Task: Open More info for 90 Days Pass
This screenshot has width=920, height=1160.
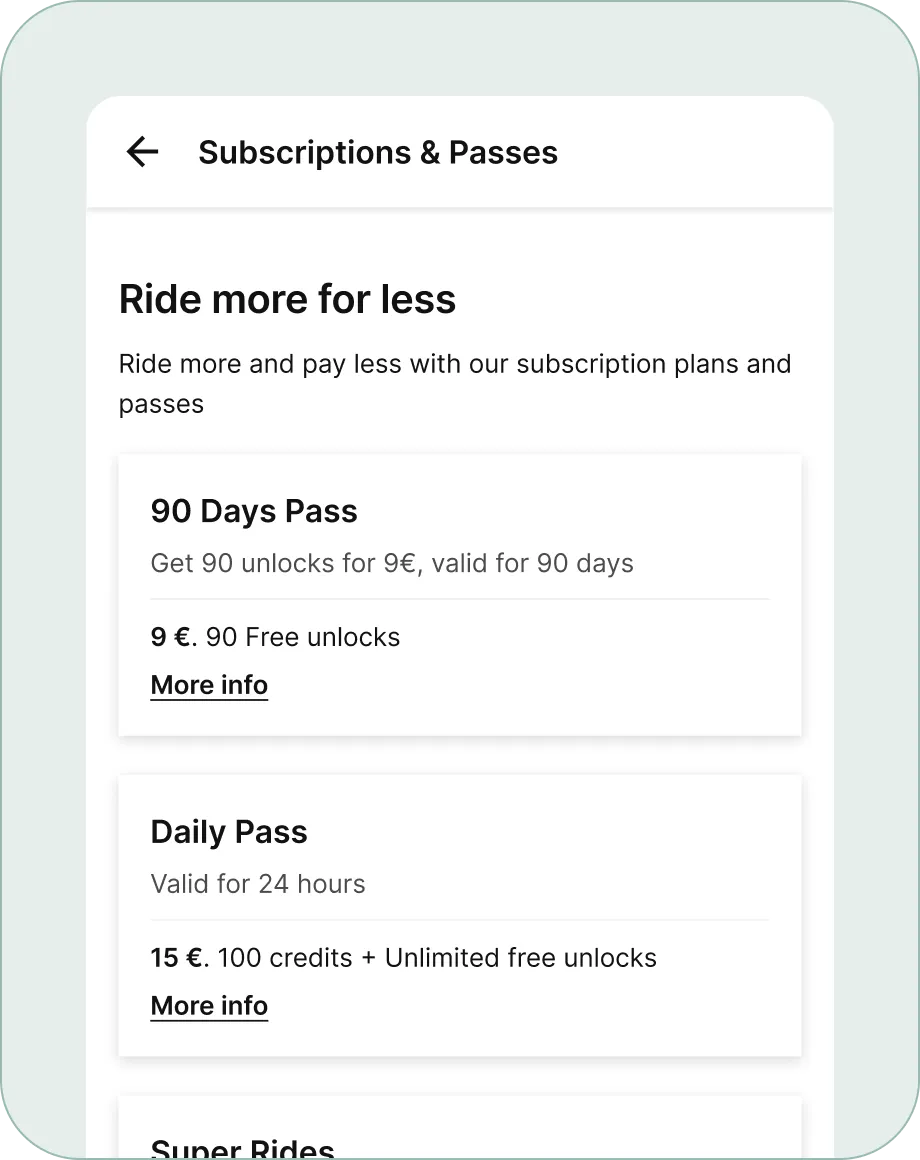Action: (x=209, y=685)
